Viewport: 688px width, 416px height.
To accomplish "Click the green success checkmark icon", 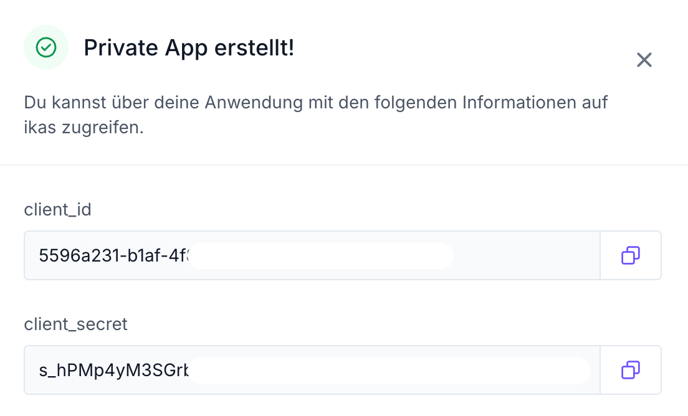I will pos(46,47).
